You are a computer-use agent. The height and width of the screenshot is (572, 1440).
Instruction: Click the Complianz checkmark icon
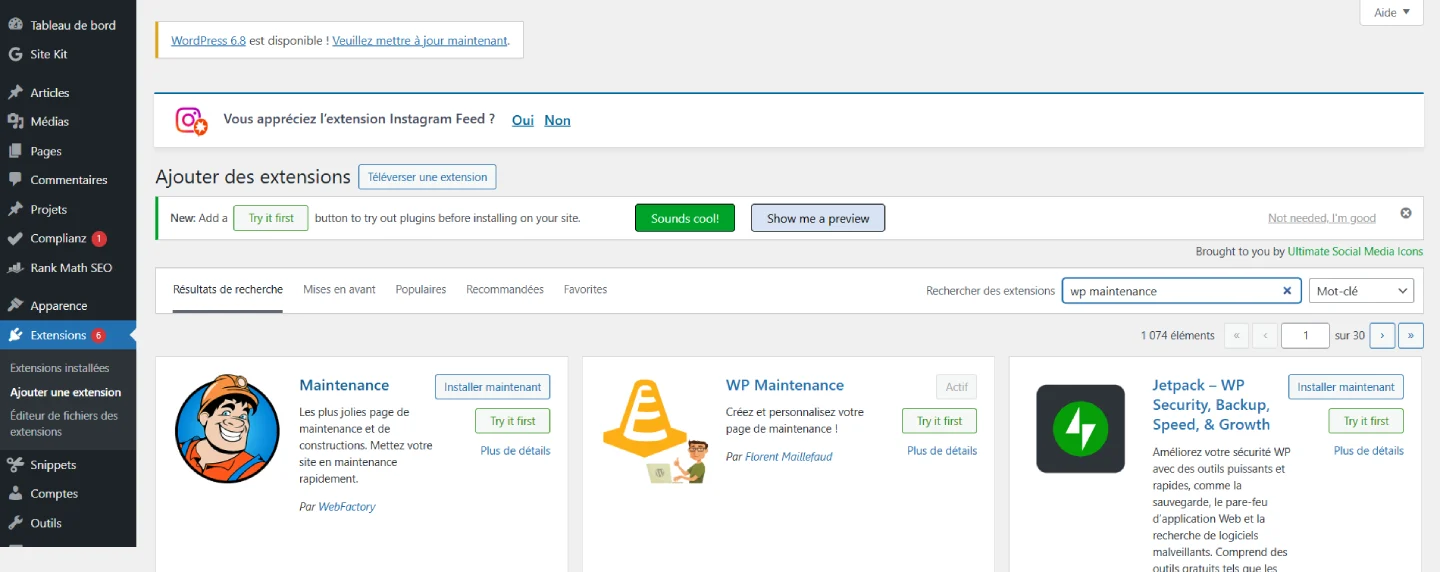pyautogui.click(x=15, y=239)
